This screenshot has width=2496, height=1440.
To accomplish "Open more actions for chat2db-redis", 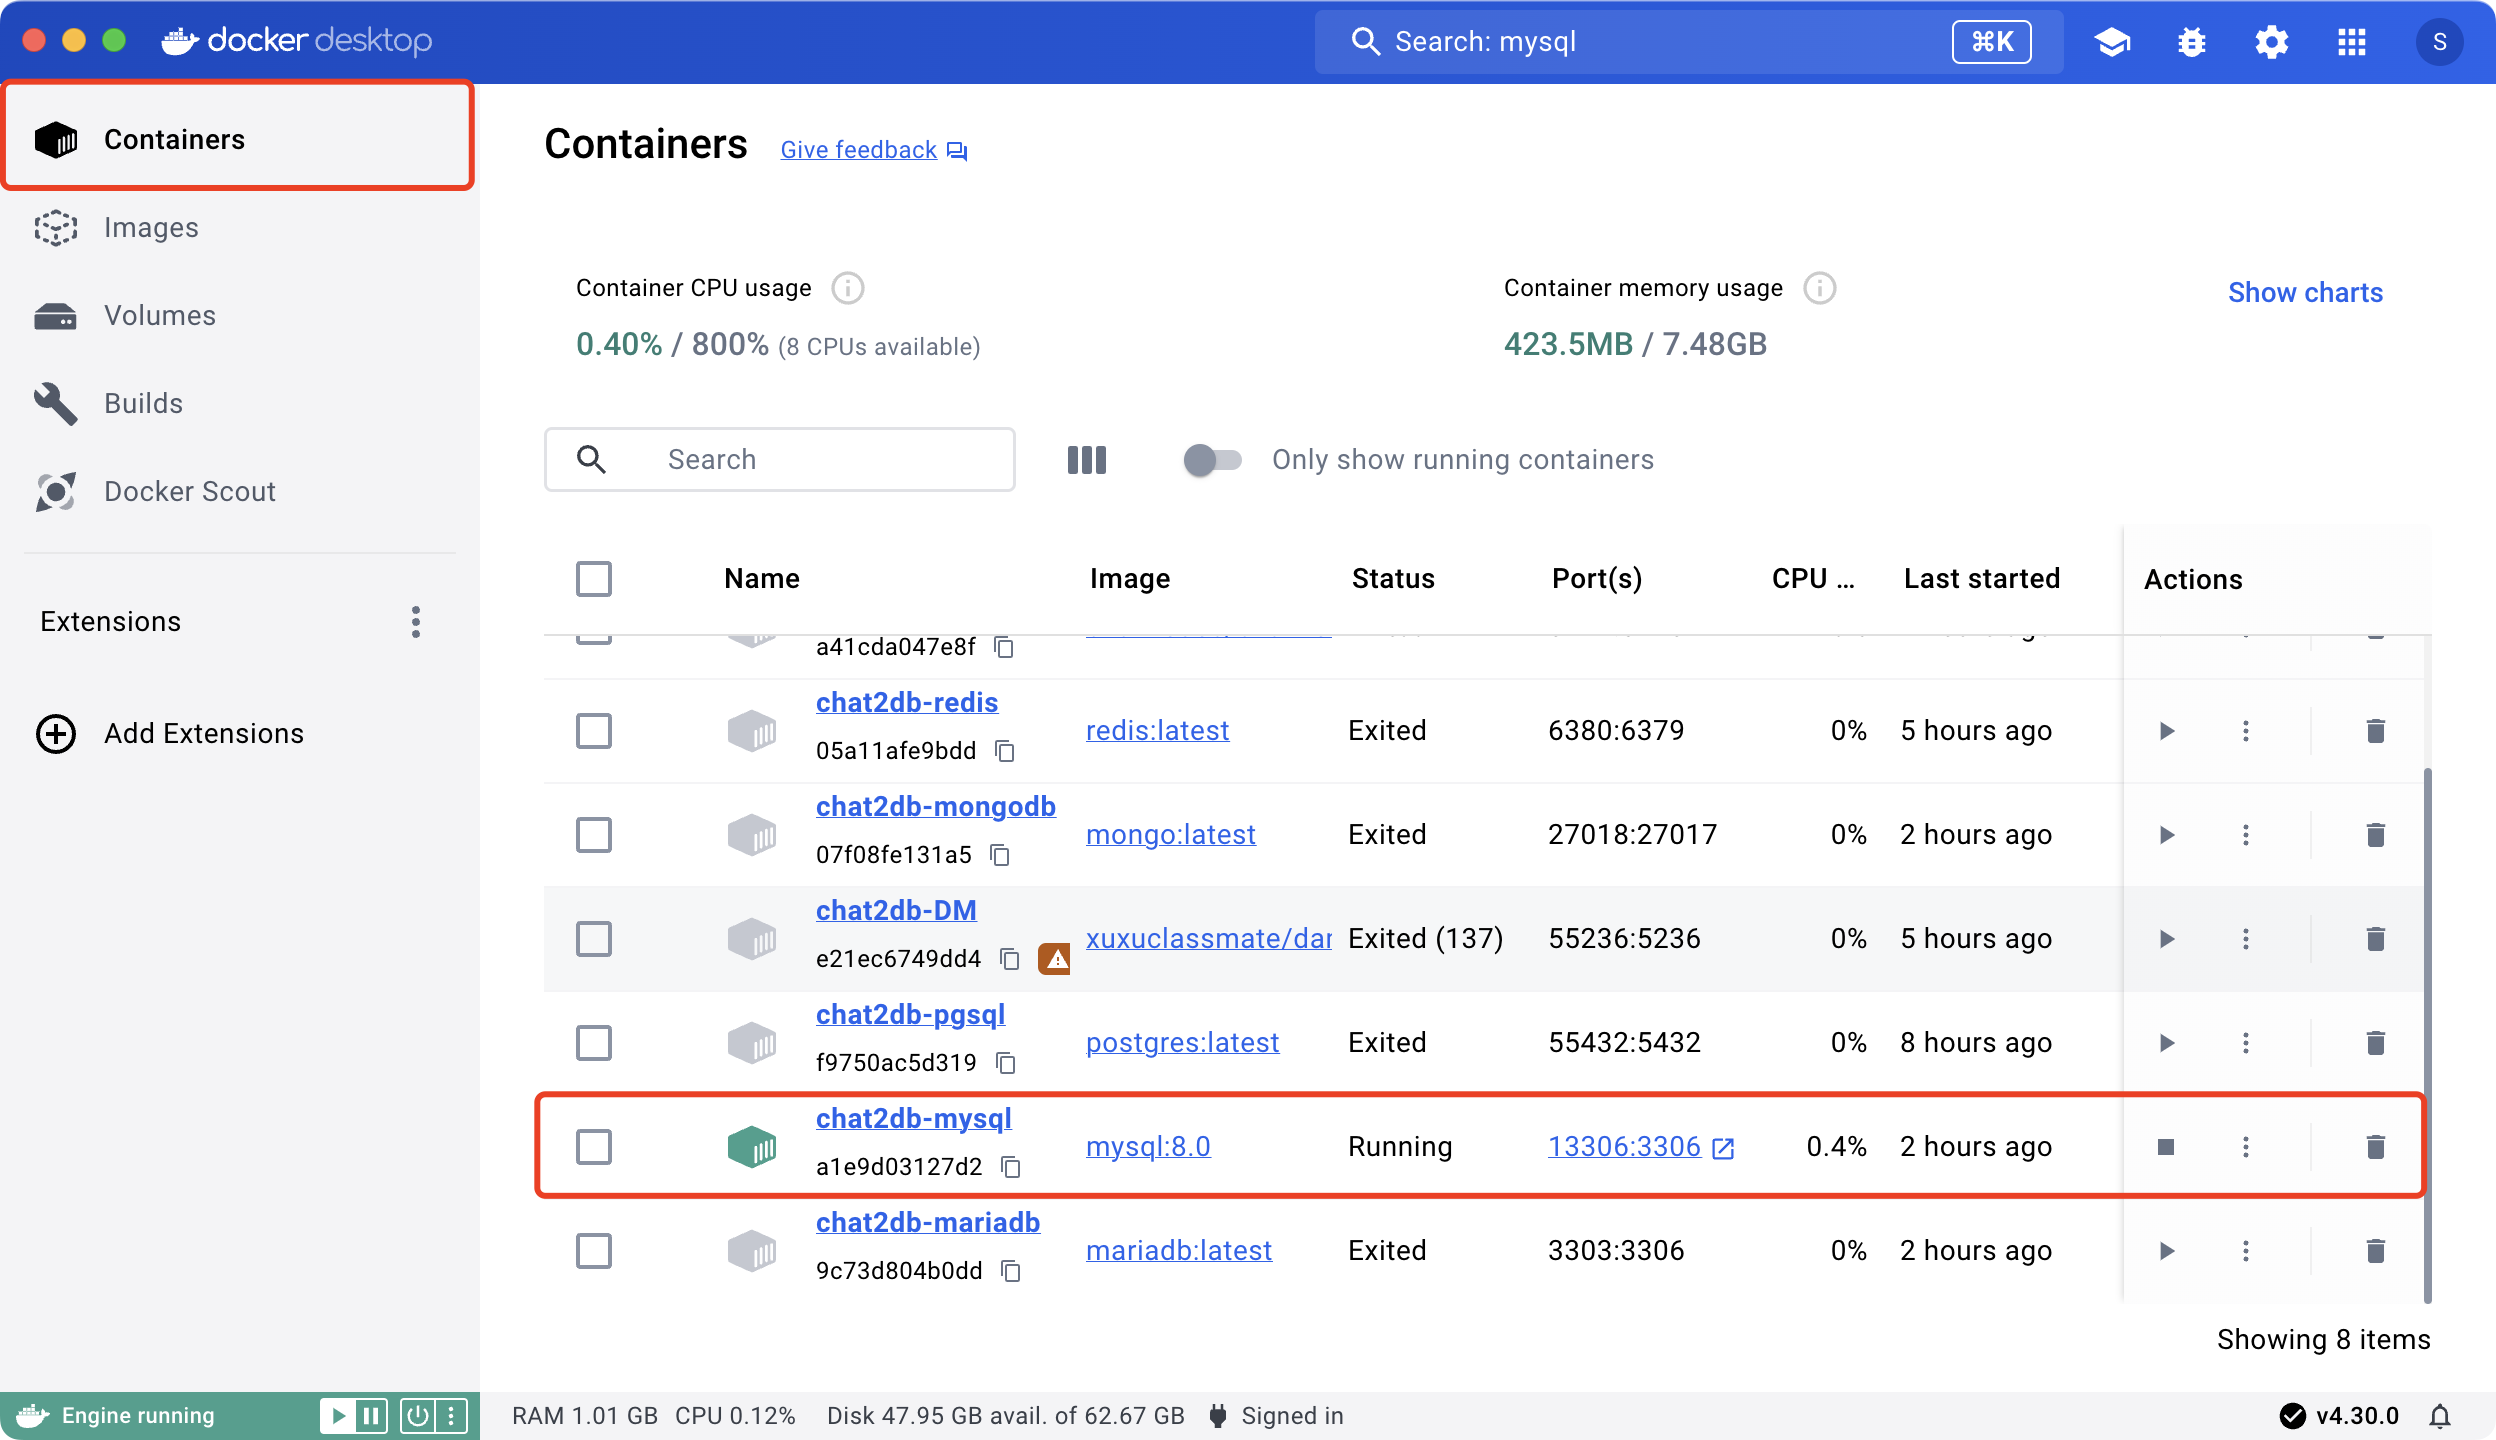I will tap(2246, 731).
